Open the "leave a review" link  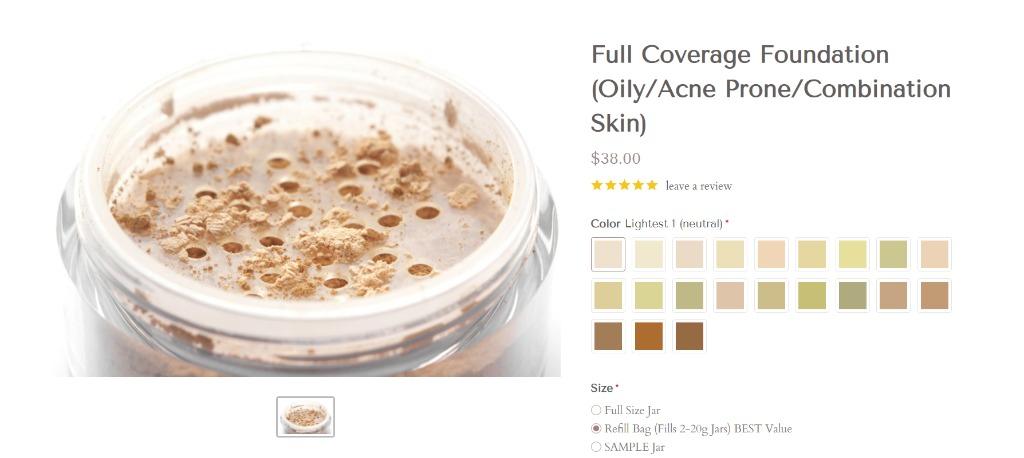(698, 186)
